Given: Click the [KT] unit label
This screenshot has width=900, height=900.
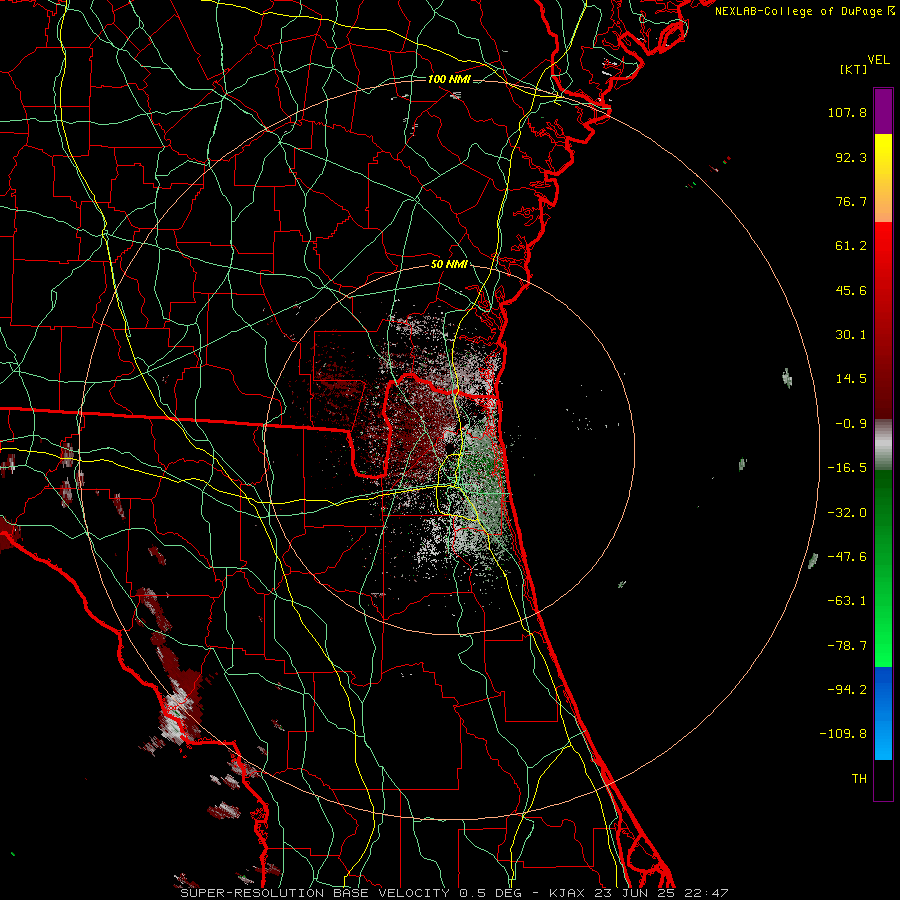Looking at the screenshot, I should click(853, 69).
